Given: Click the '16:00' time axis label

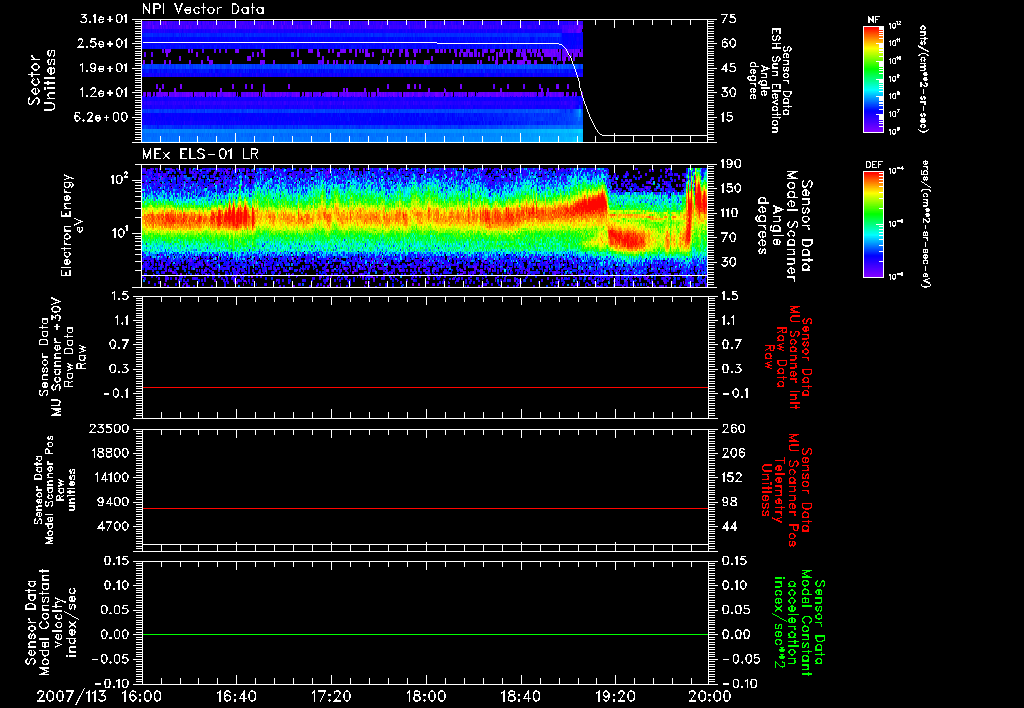Looking at the screenshot, I should point(140,696).
